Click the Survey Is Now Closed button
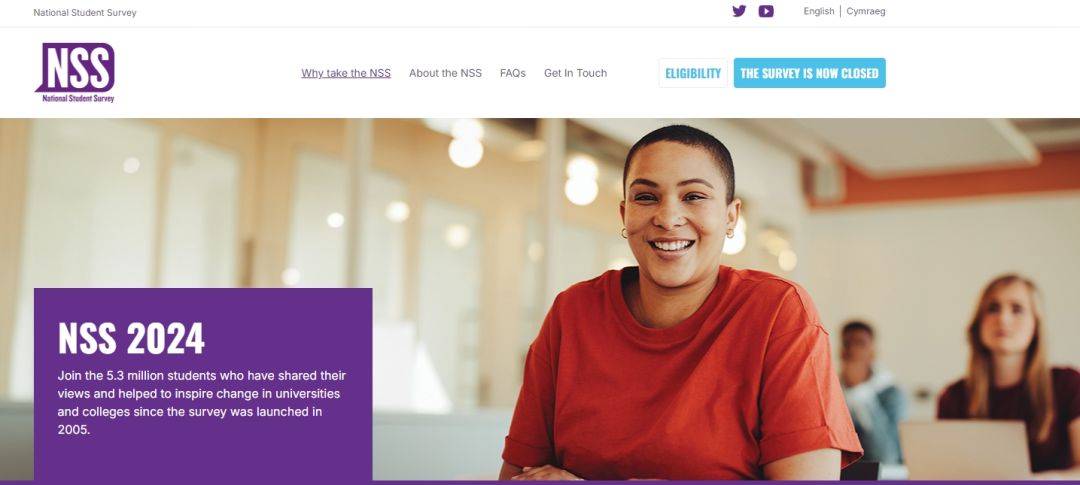The width and height of the screenshot is (1080, 485). pyautogui.click(x=809, y=73)
